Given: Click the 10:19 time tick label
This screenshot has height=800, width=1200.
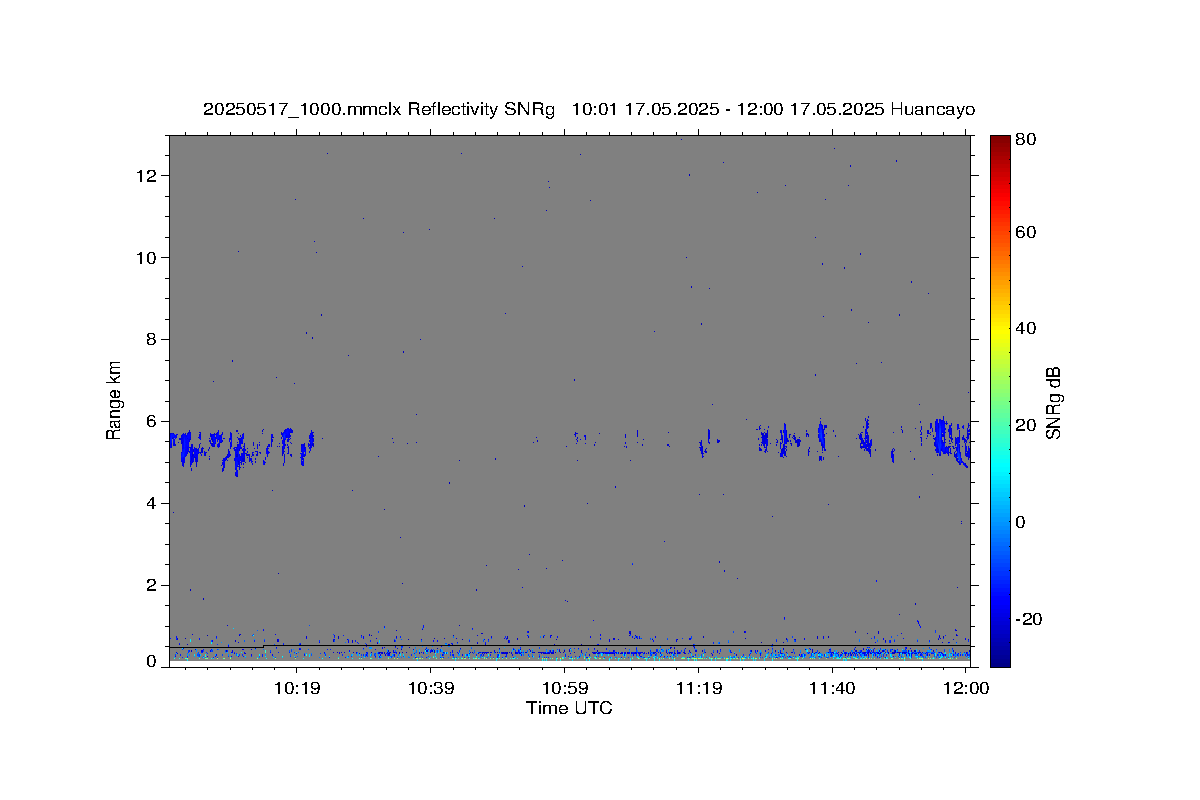Looking at the screenshot, I should [x=297, y=688].
